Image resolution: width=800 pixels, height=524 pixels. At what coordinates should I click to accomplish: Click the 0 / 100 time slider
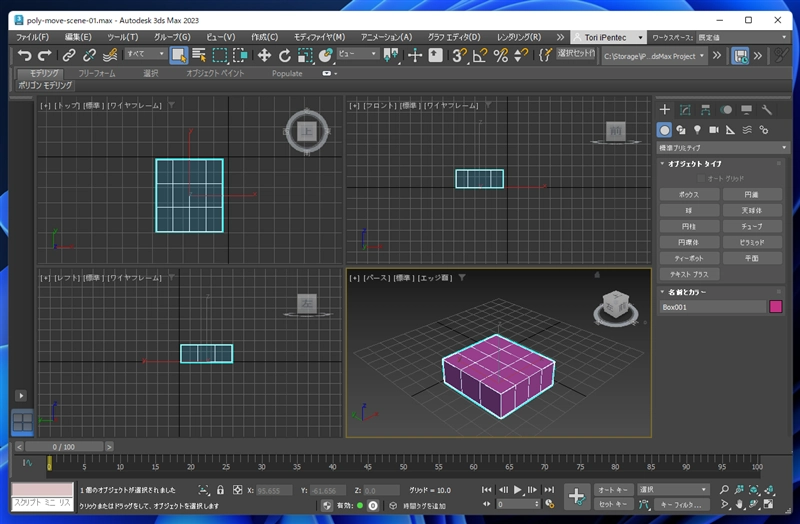64,447
